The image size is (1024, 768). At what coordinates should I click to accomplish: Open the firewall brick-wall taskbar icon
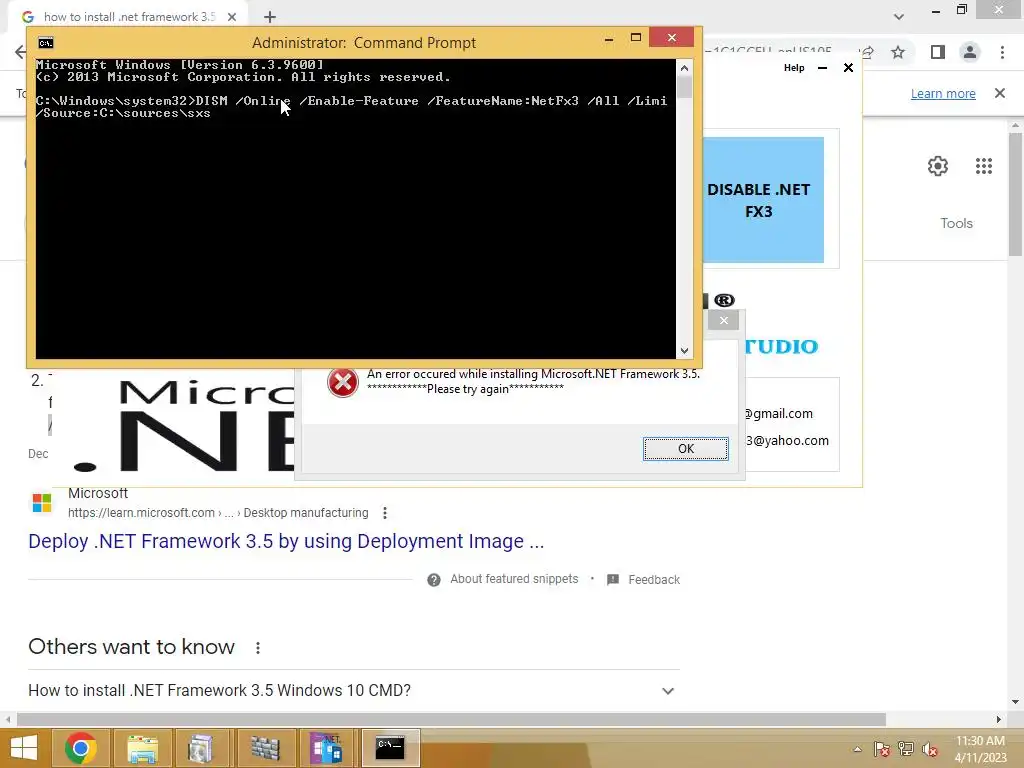pos(265,748)
